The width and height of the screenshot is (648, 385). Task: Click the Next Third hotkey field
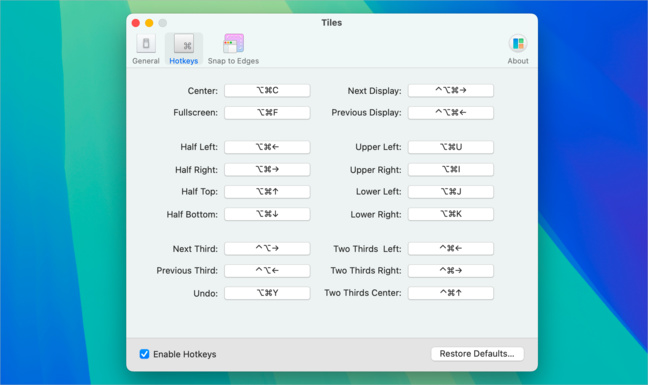coord(267,248)
